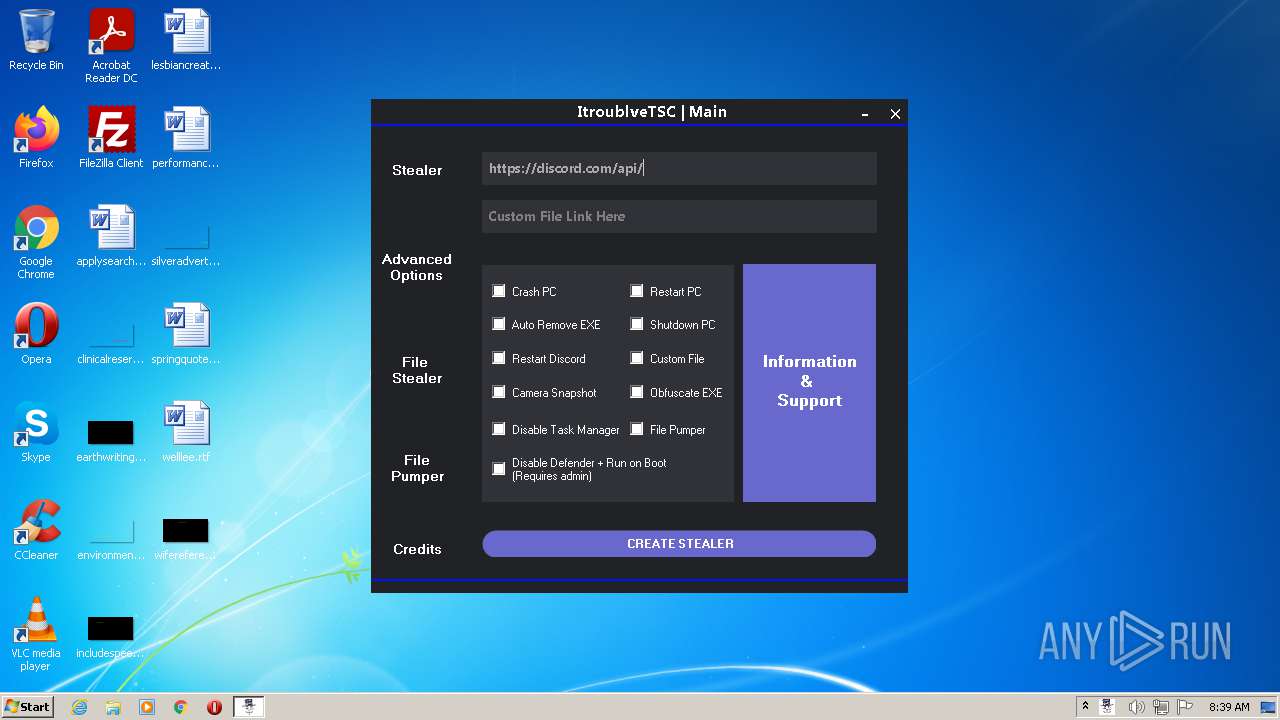
Task: Check Disable Defender + Run on Boot
Action: (x=499, y=469)
